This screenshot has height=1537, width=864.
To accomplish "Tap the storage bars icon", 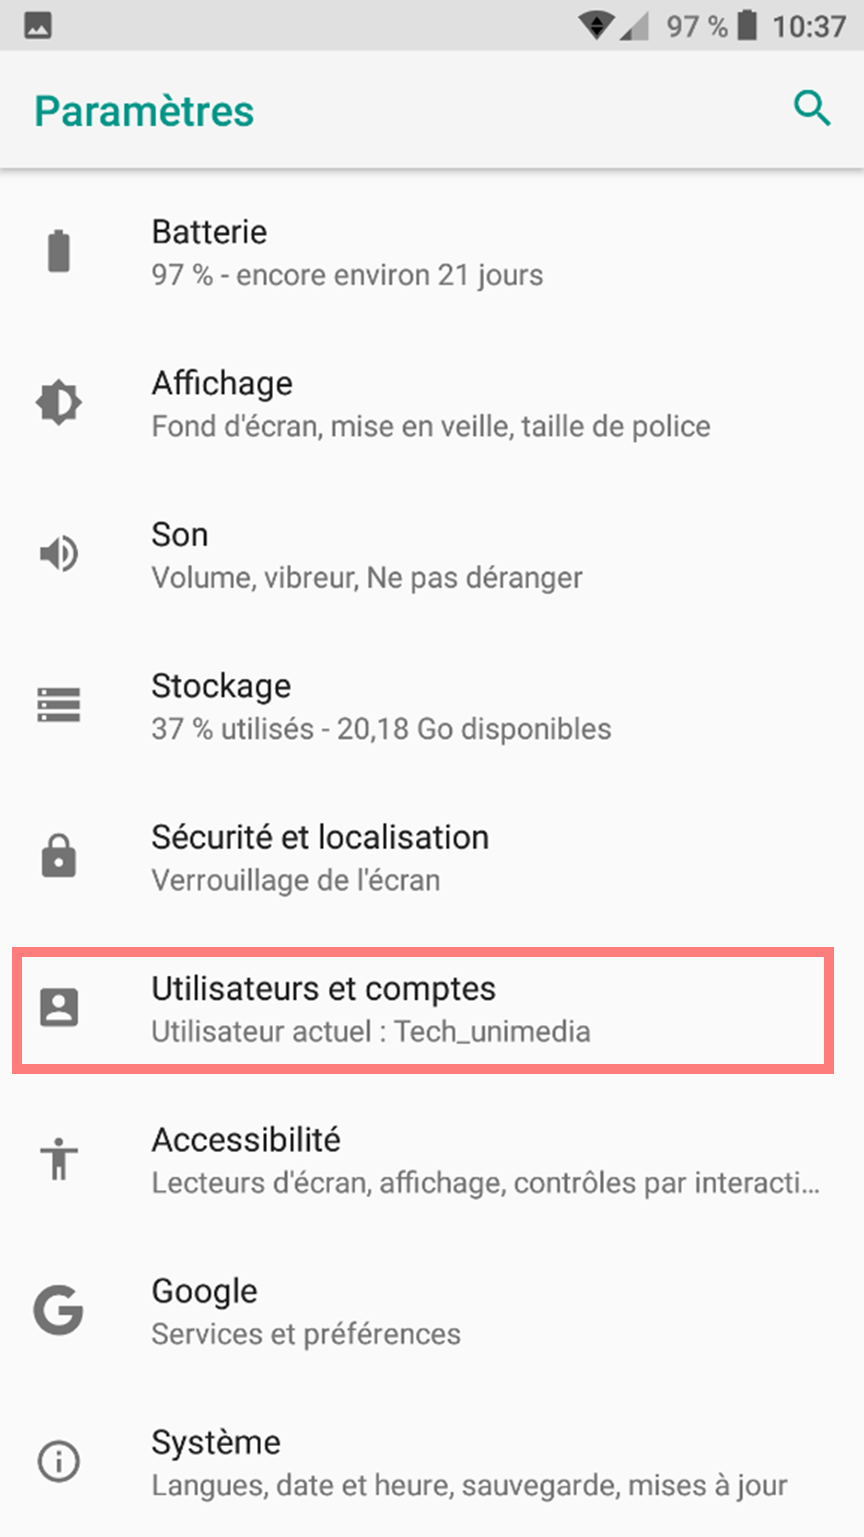I will point(59,705).
